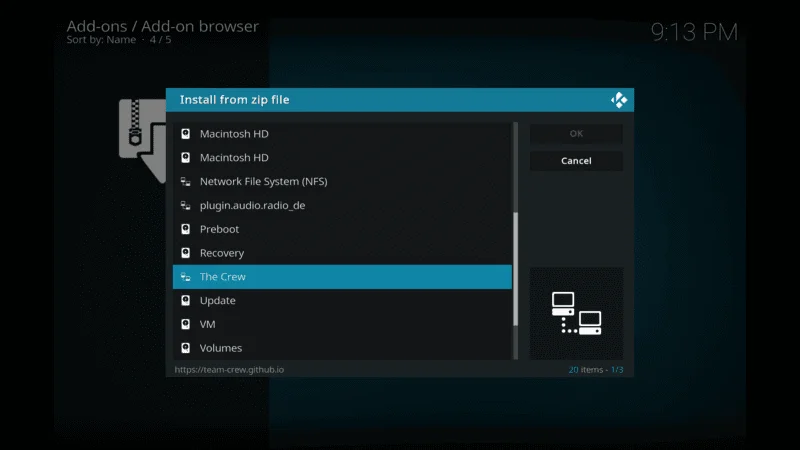Click the network icon next to Network File System (NFS)
This screenshot has width=800, height=450.
pyautogui.click(x=186, y=181)
